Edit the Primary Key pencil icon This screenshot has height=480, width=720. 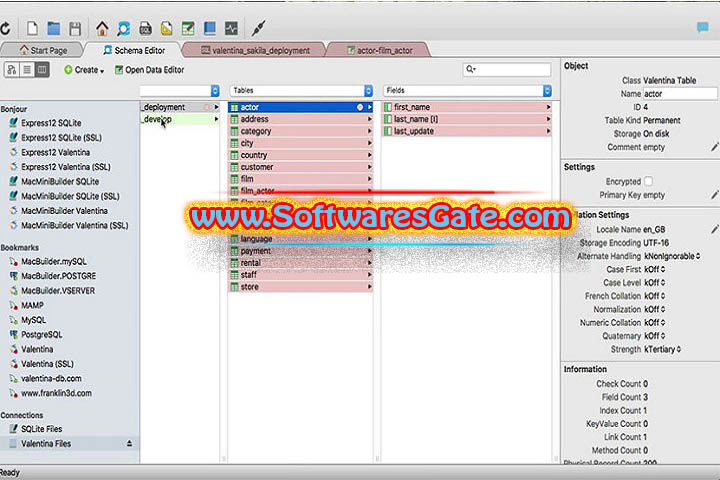coord(714,195)
